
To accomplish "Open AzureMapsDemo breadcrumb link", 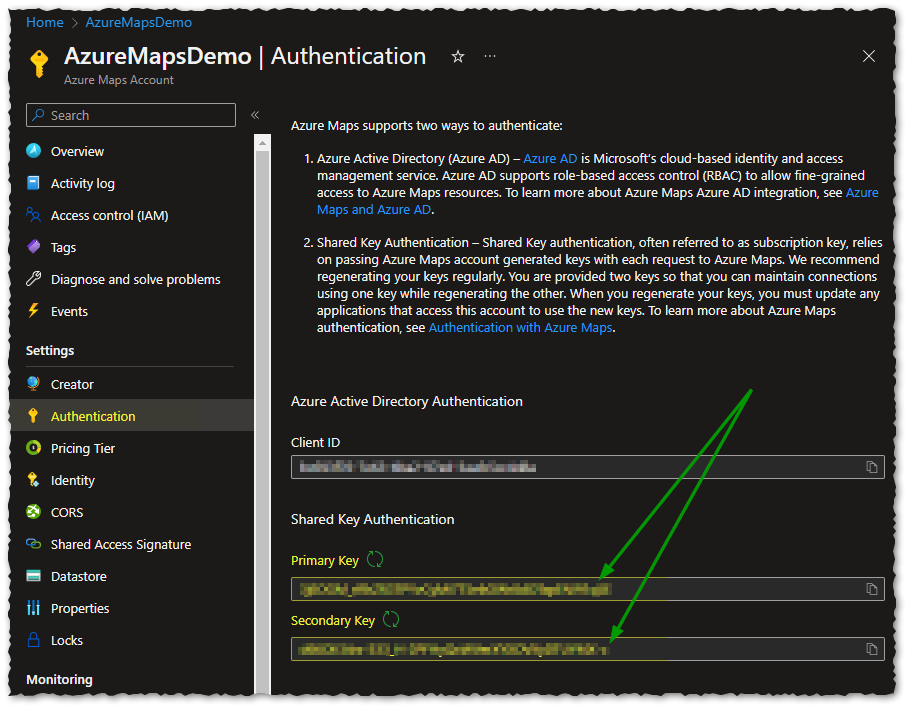I will click(x=138, y=22).
